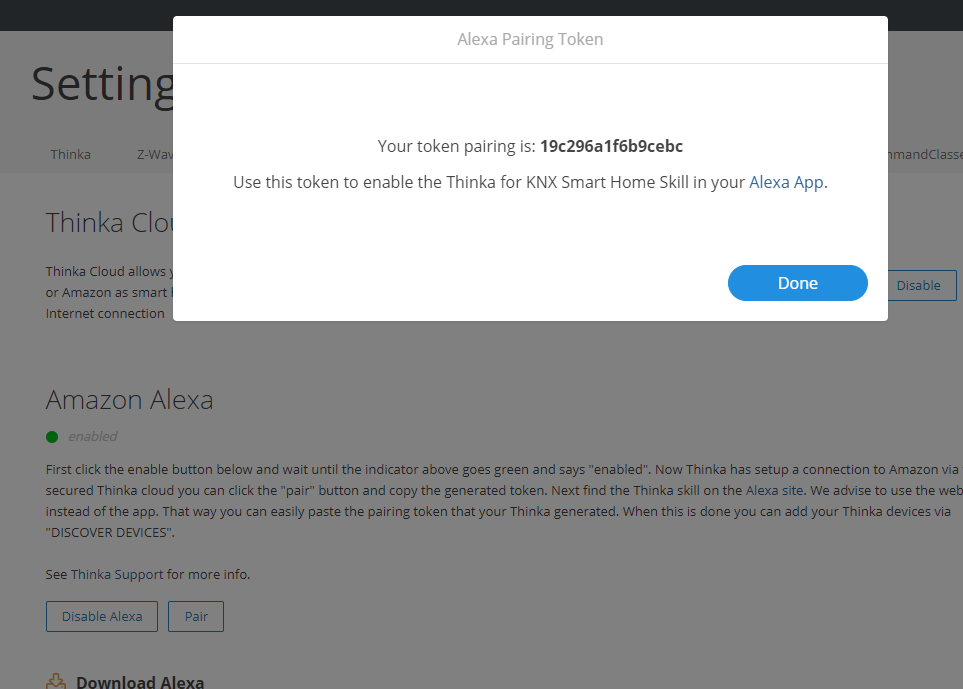Screen dimensions: 963x689
Task: Click the Amazon Alexa heading
Action: click(130, 400)
